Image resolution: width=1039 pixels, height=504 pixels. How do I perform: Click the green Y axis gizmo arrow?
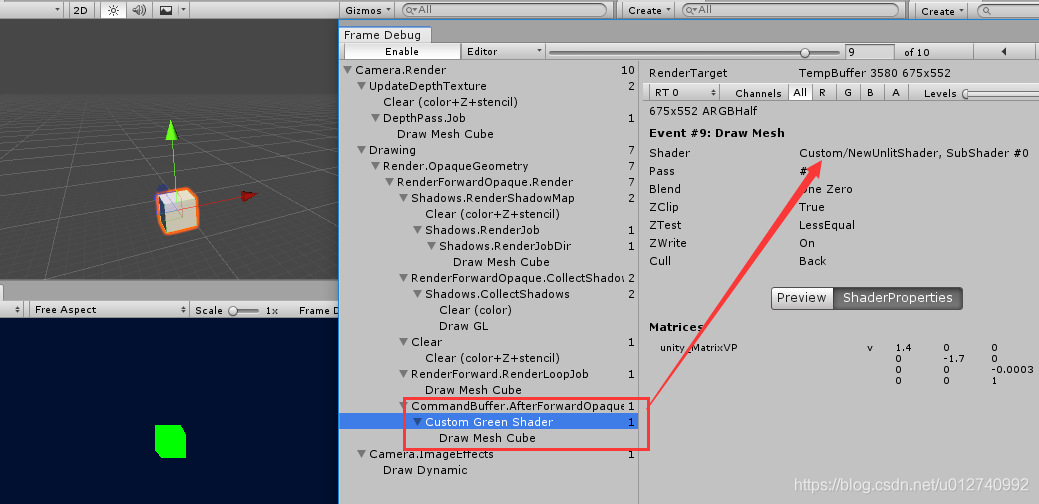pyautogui.click(x=172, y=130)
